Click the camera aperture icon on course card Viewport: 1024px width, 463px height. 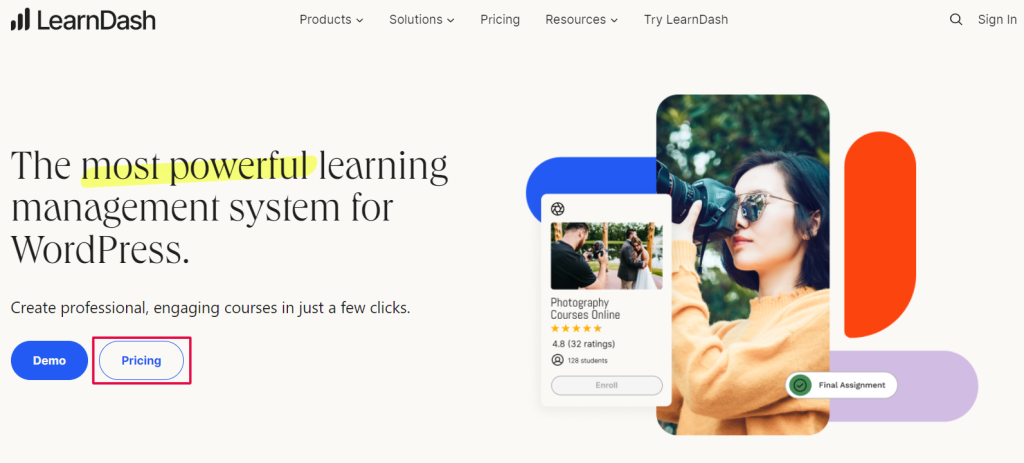[x=558, y=209]
